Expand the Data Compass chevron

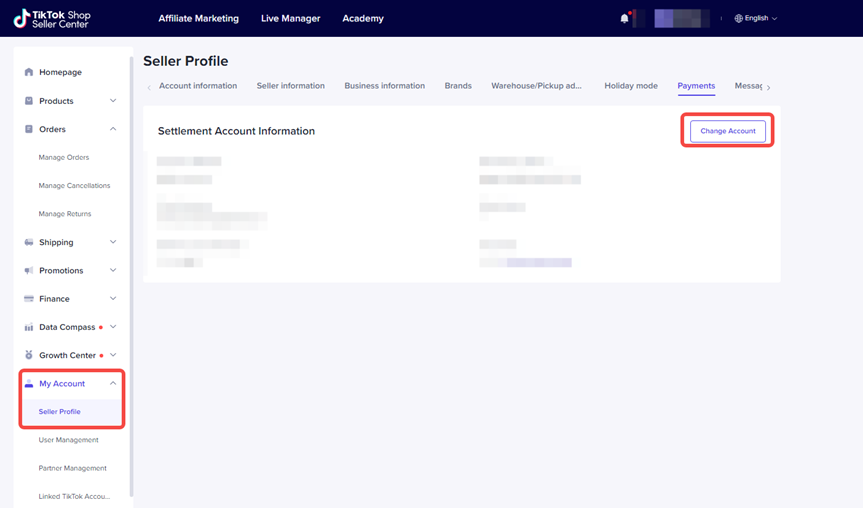point(113,327)
